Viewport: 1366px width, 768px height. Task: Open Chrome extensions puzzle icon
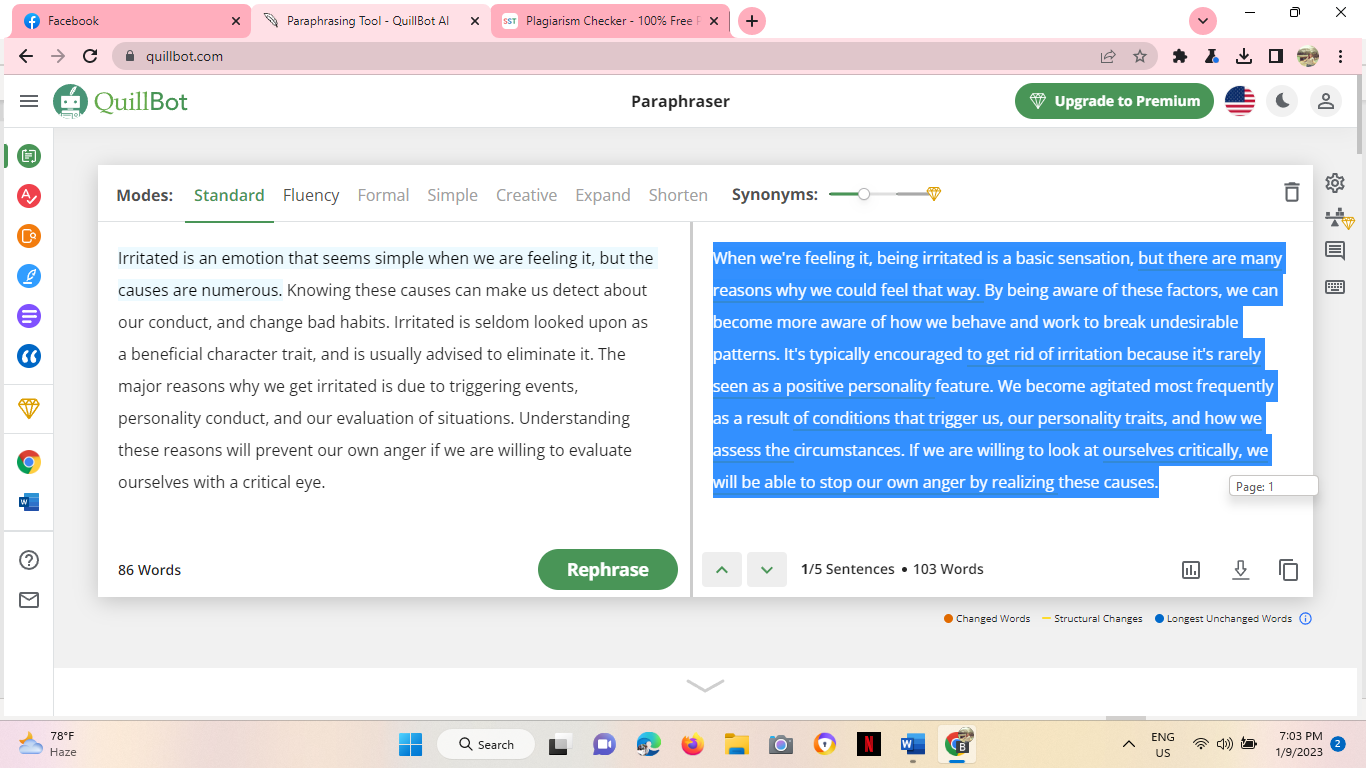pos(1180,57)
